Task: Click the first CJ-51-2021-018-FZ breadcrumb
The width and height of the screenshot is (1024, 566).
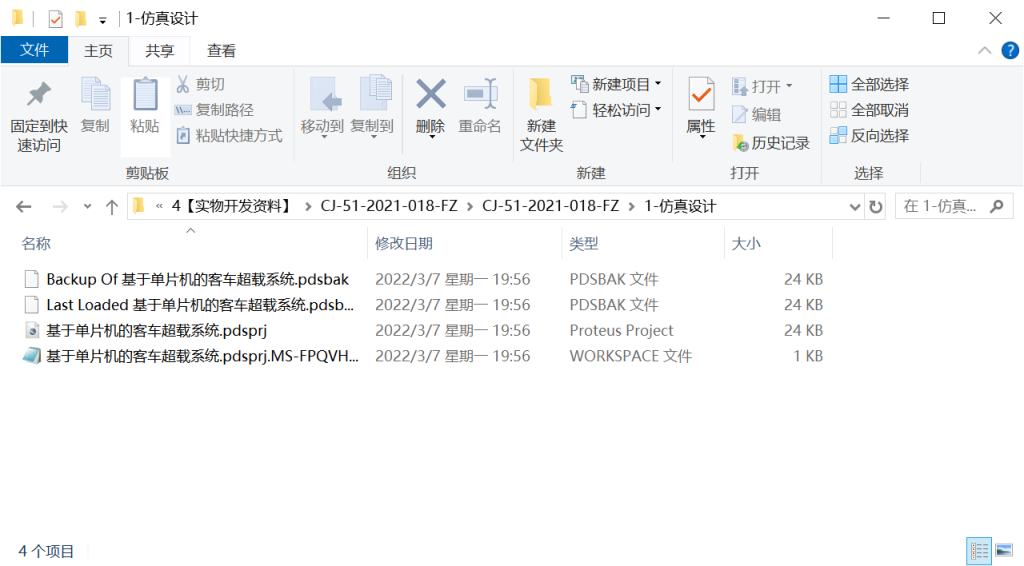Action: click(389, 206)
